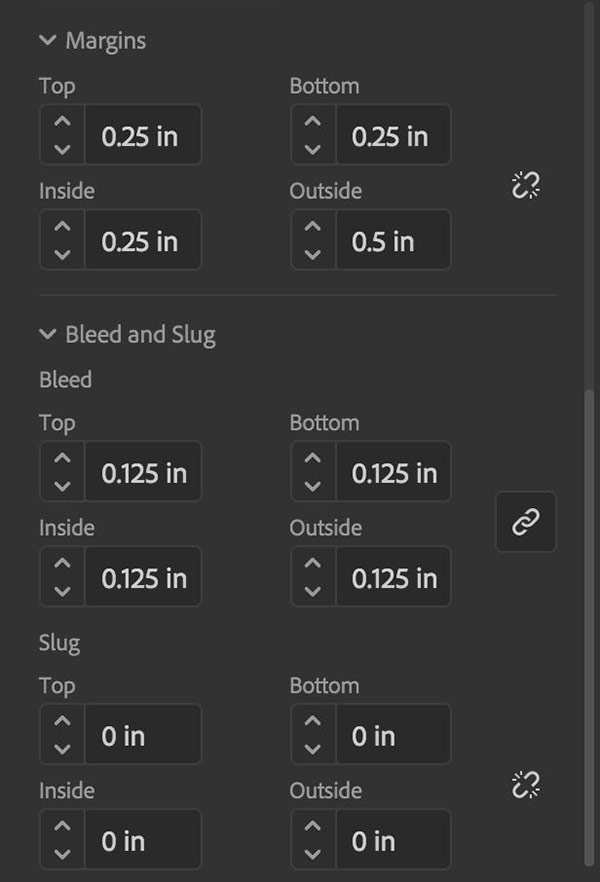600x882 pixels.
Task: Focus the slug Inside 0 in field
Action: pos(143,840)
